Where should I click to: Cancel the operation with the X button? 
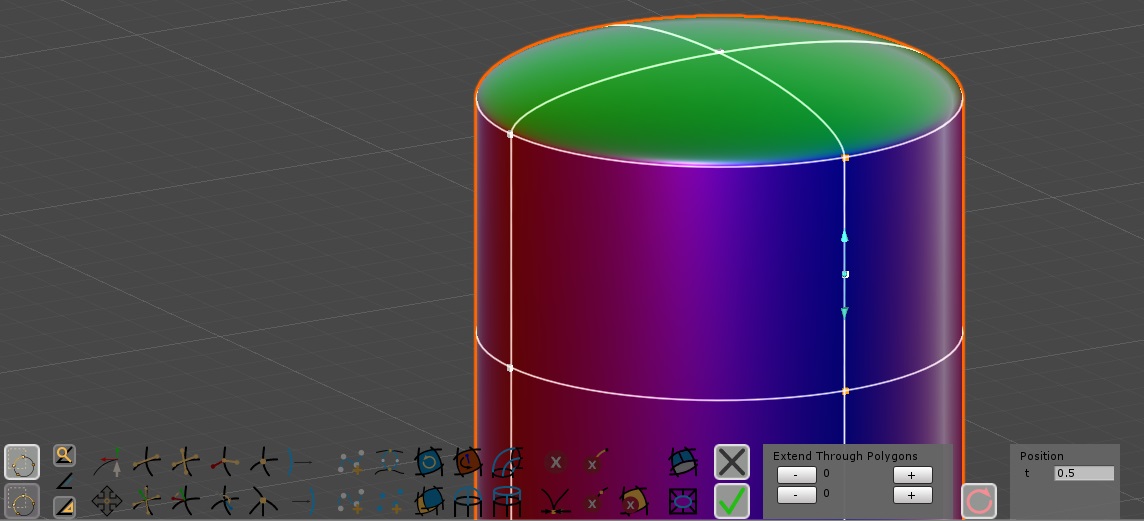[x=732, y=462]
